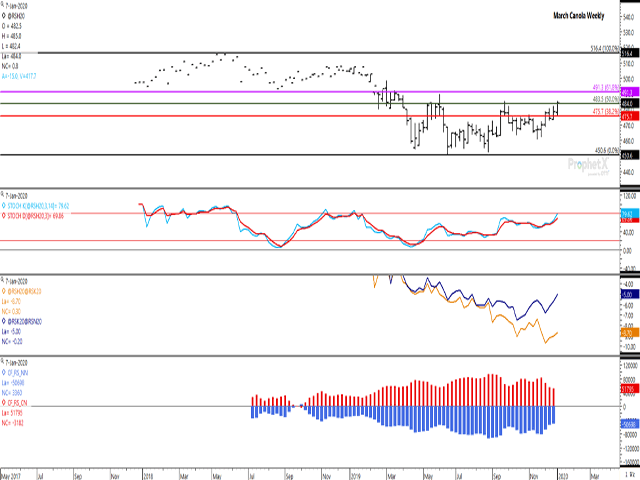640x480 pixels.
Task: Click the red 475.7 price tag
Action: pyautogui.click(x=629, y=117)
